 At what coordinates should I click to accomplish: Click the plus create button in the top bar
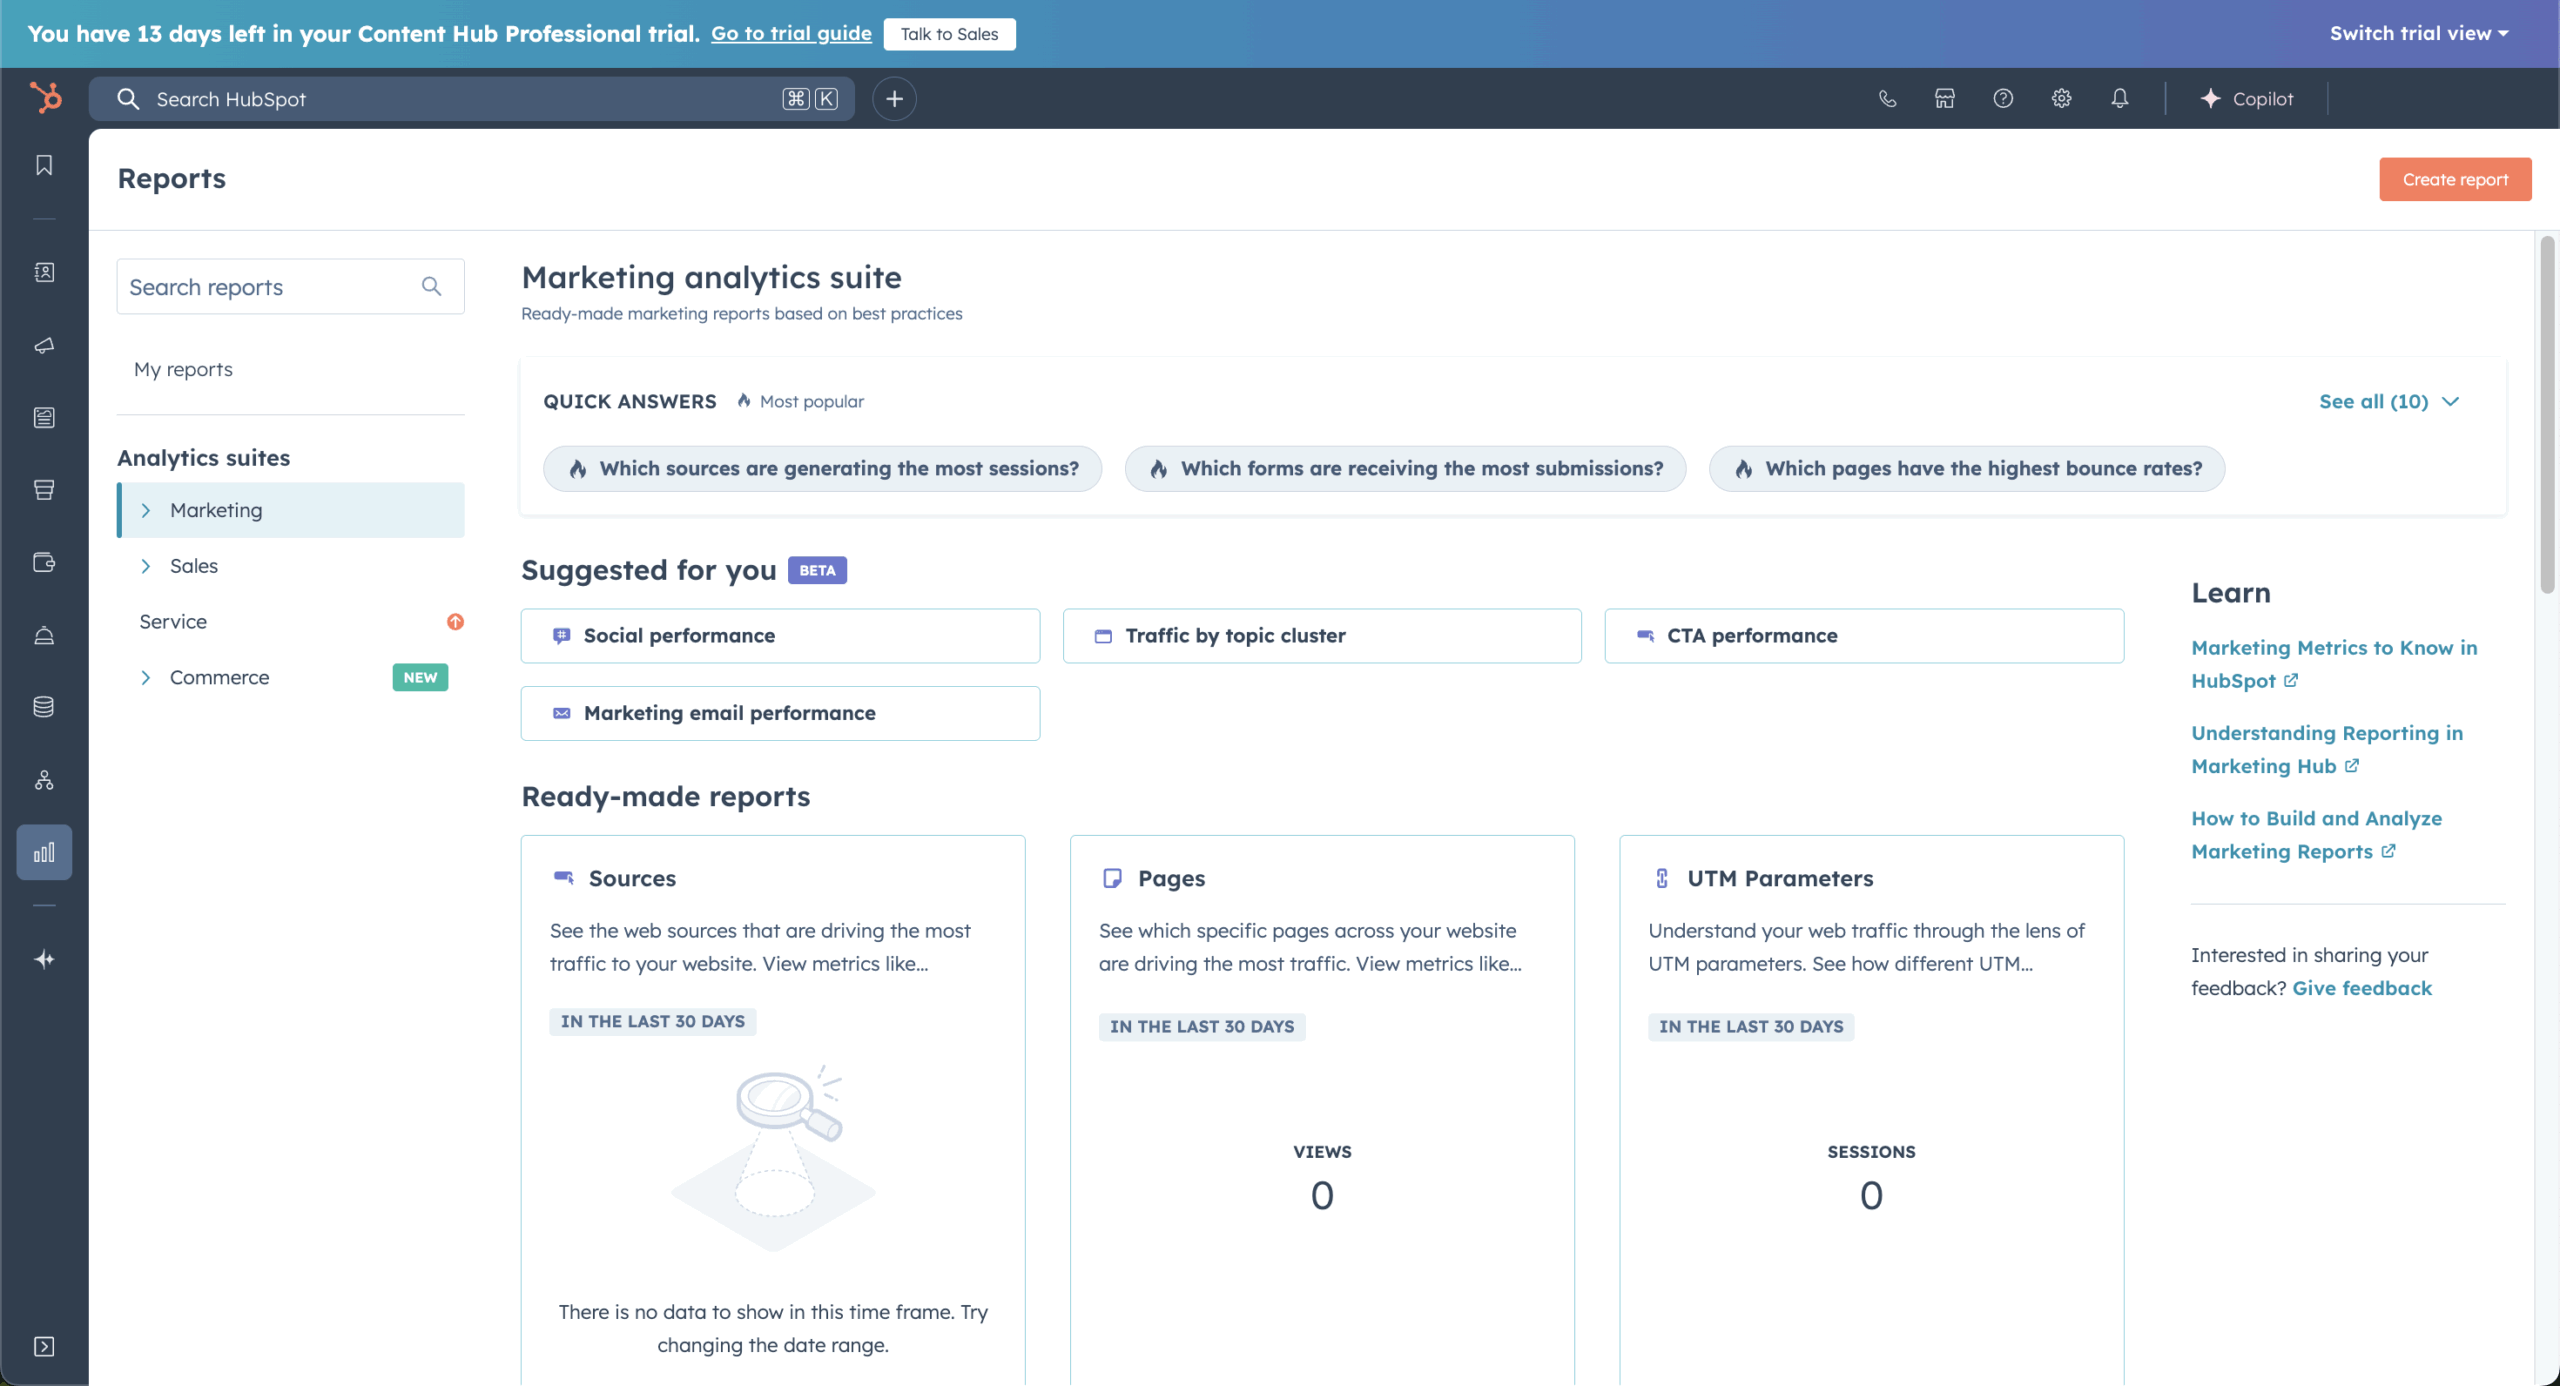(x=894, y=98)
